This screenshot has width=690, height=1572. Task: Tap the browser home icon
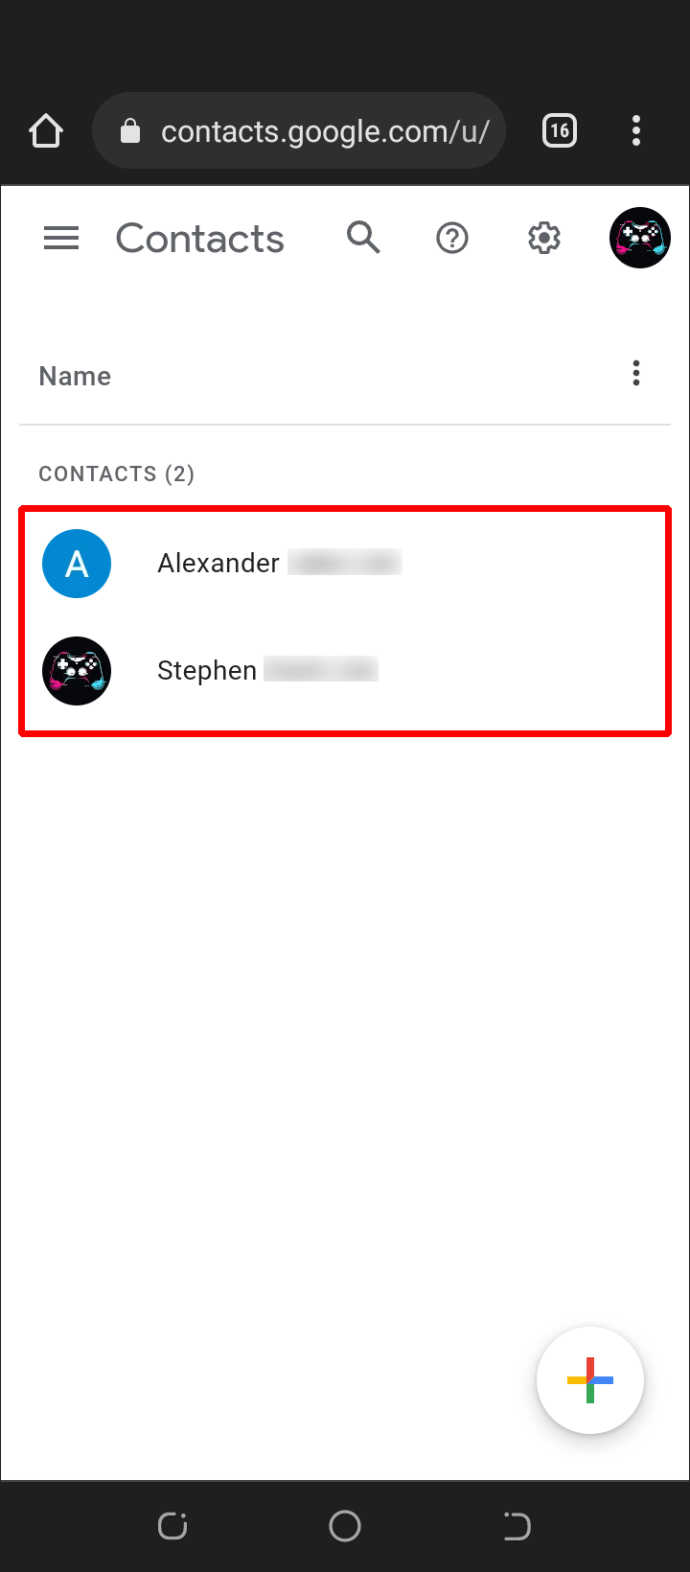pyautogui.click(x=46, y=131)
